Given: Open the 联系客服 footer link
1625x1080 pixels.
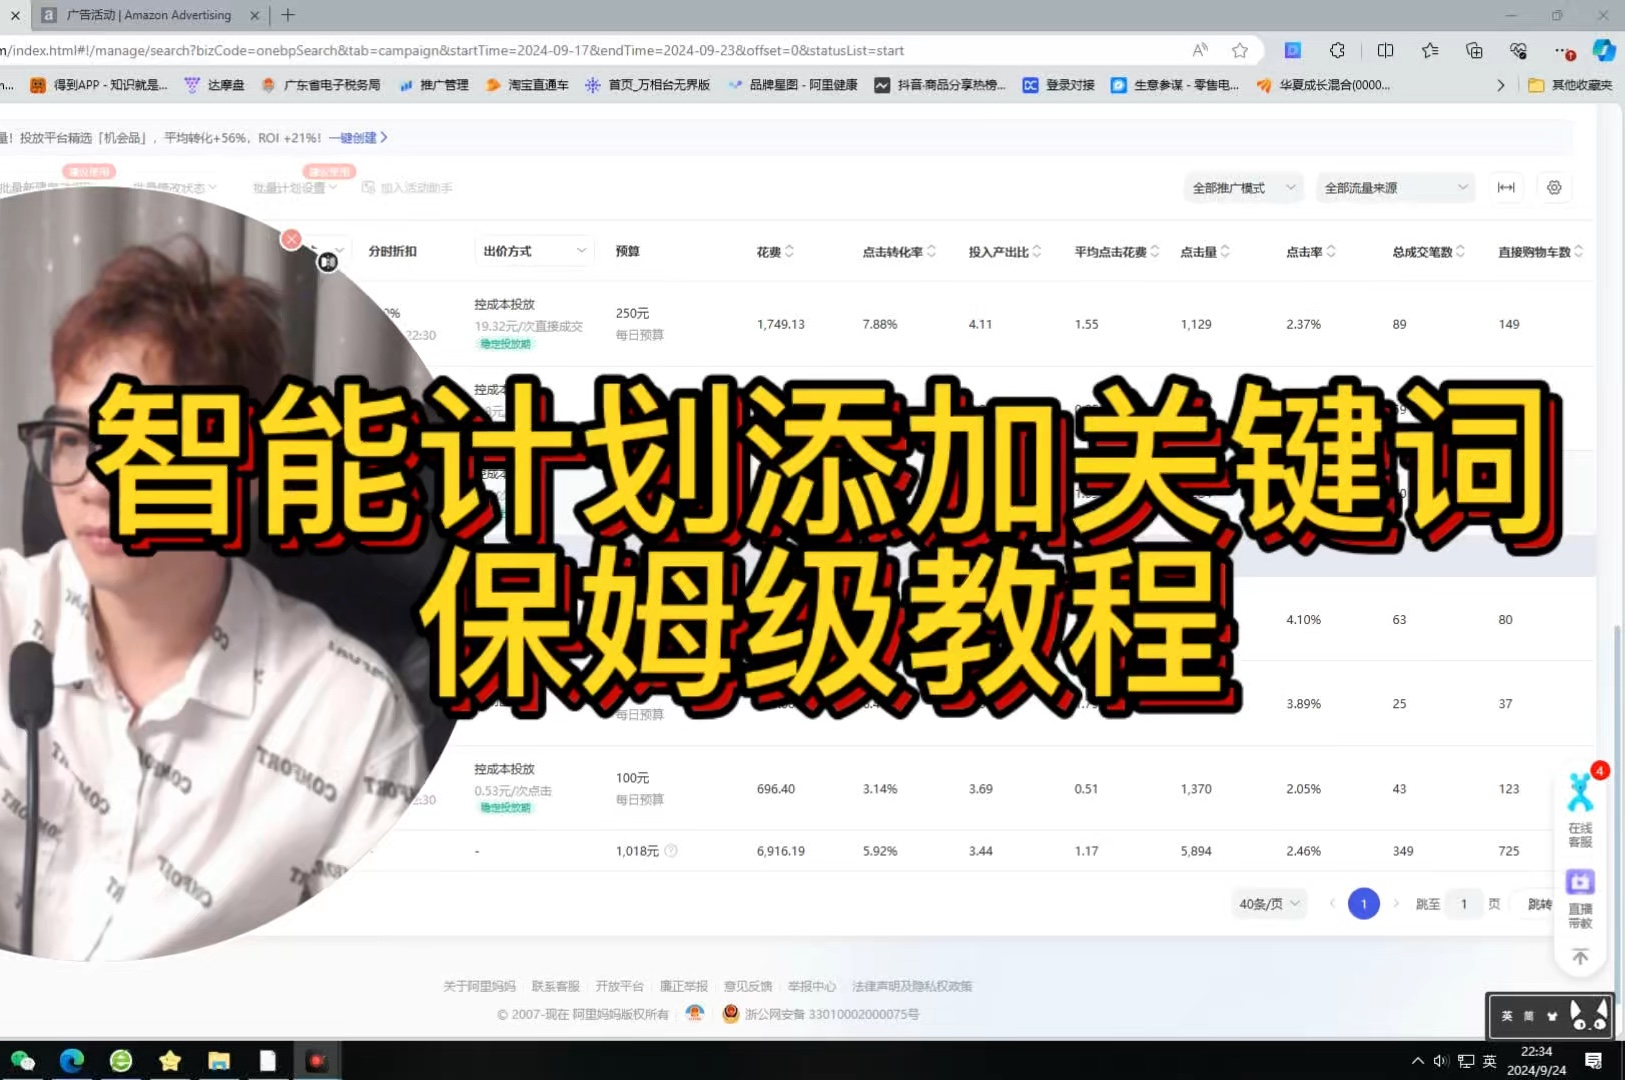Looking at the screenshot, I should (x=556, y=986).
